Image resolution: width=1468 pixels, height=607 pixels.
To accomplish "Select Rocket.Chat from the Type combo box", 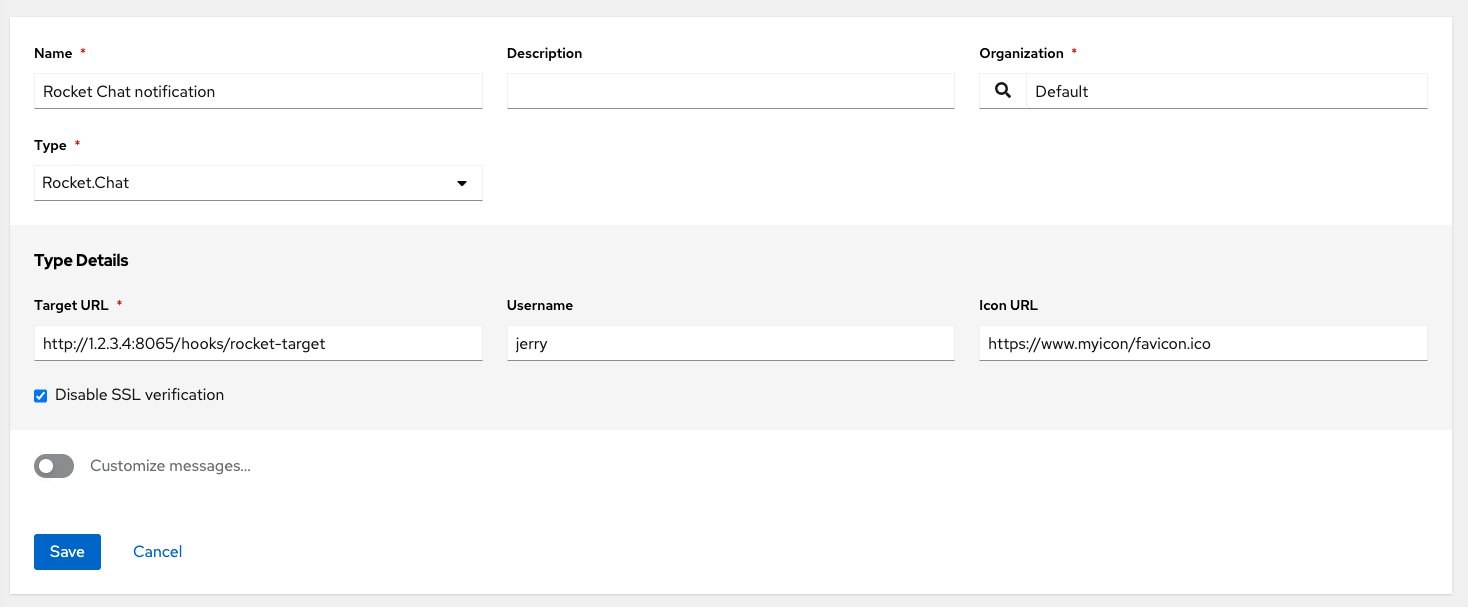I will point(258,183).
